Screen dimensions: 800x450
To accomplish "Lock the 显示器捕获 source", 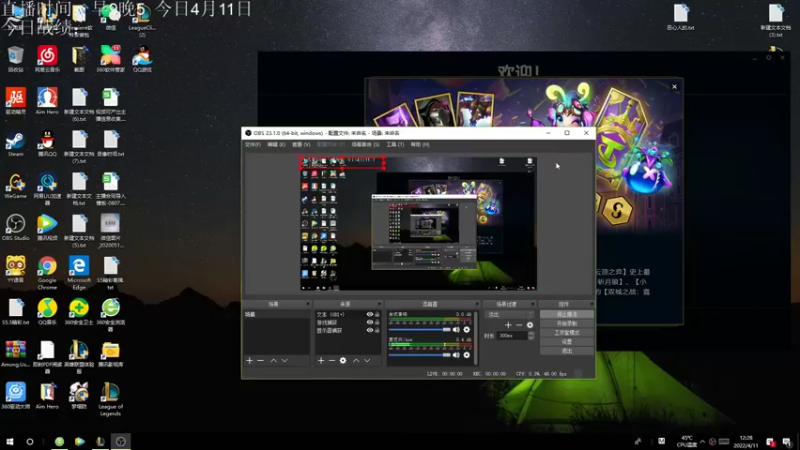I will tap(377, 330).
